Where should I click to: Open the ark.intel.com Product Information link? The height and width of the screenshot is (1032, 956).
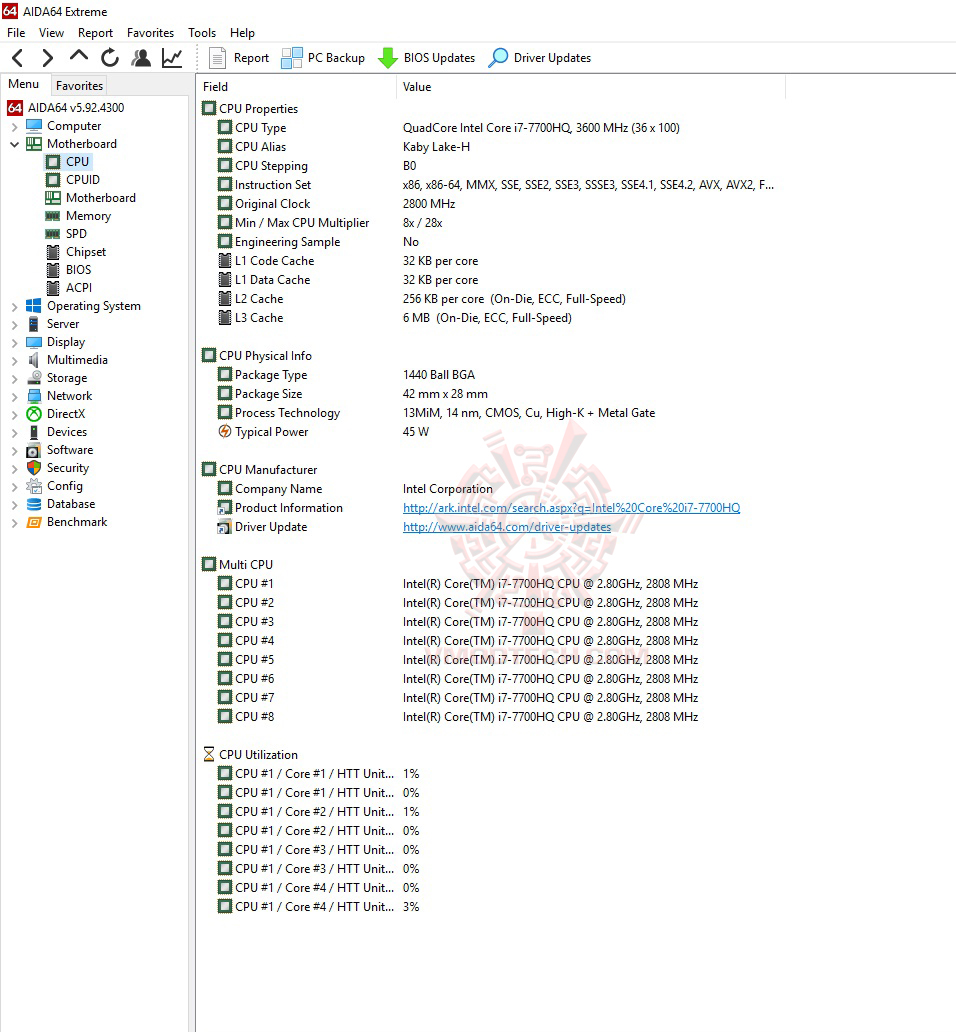pos(571,507)
